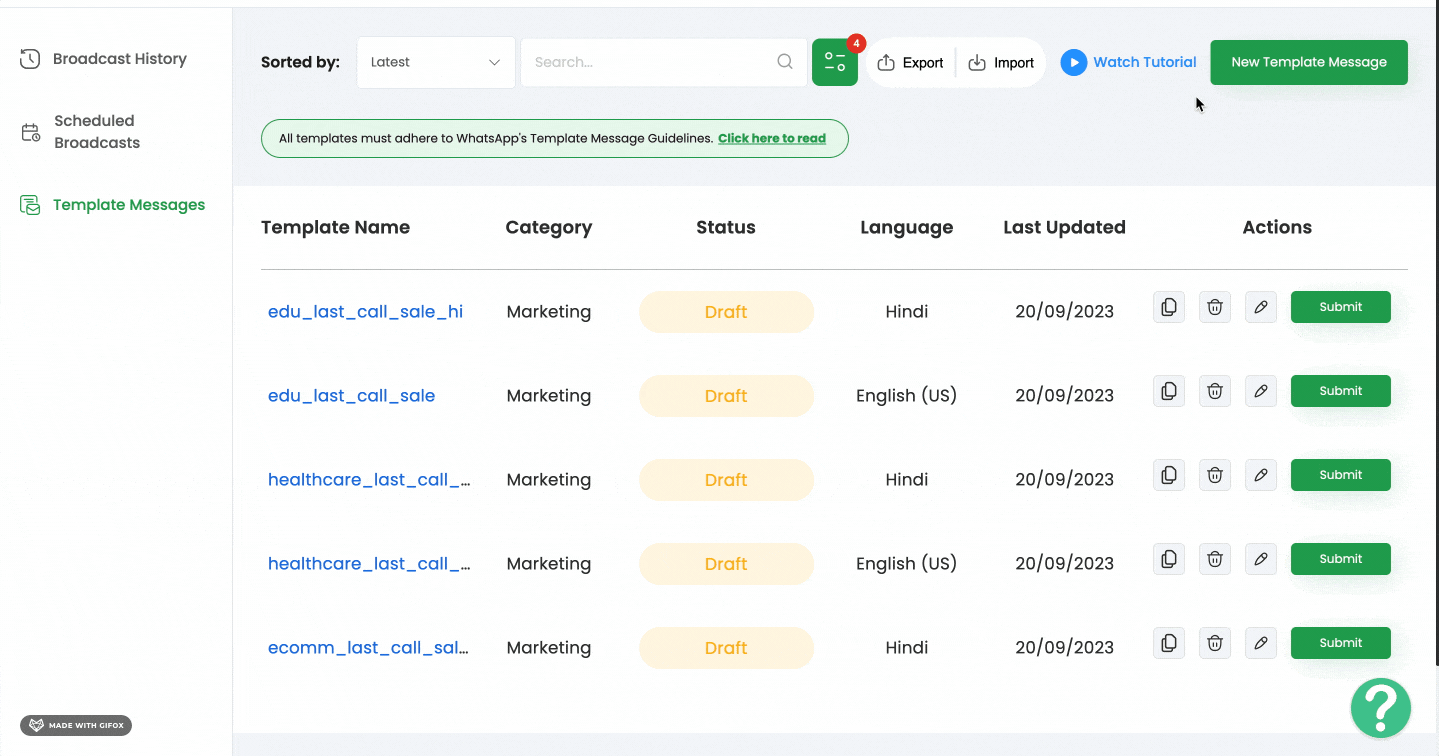
Task: Click the Template Messages sidebar icon
Action: (30, 205)
